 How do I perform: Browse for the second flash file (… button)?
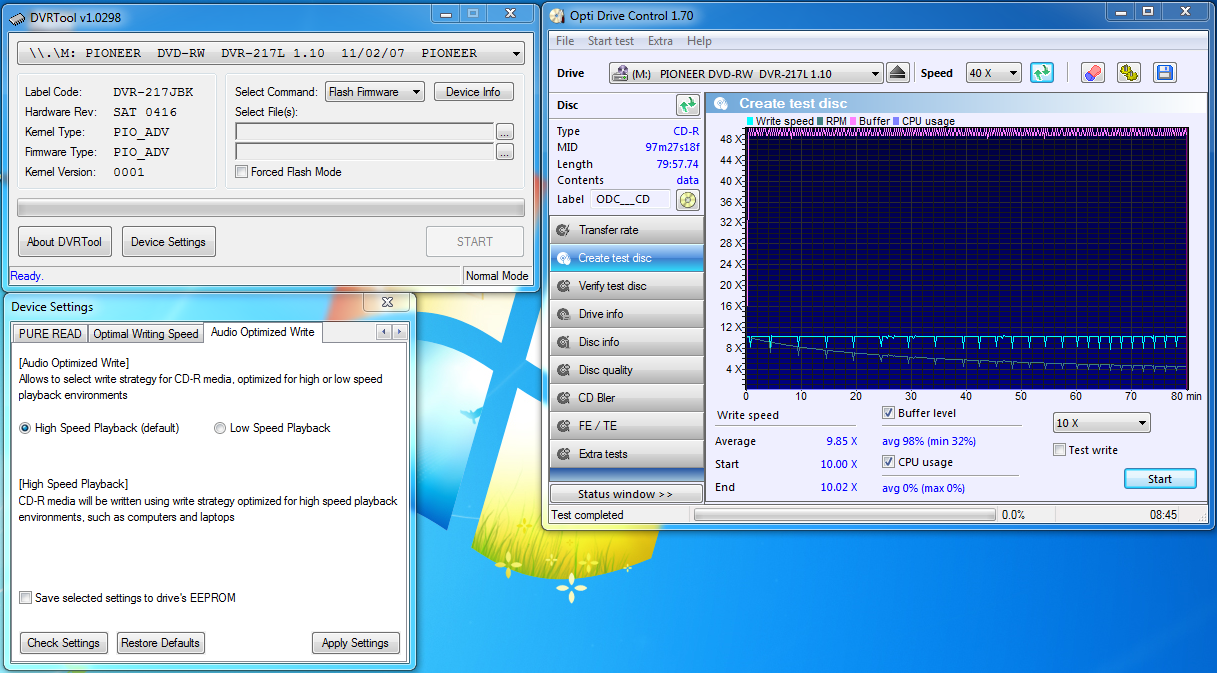point(505,152)
